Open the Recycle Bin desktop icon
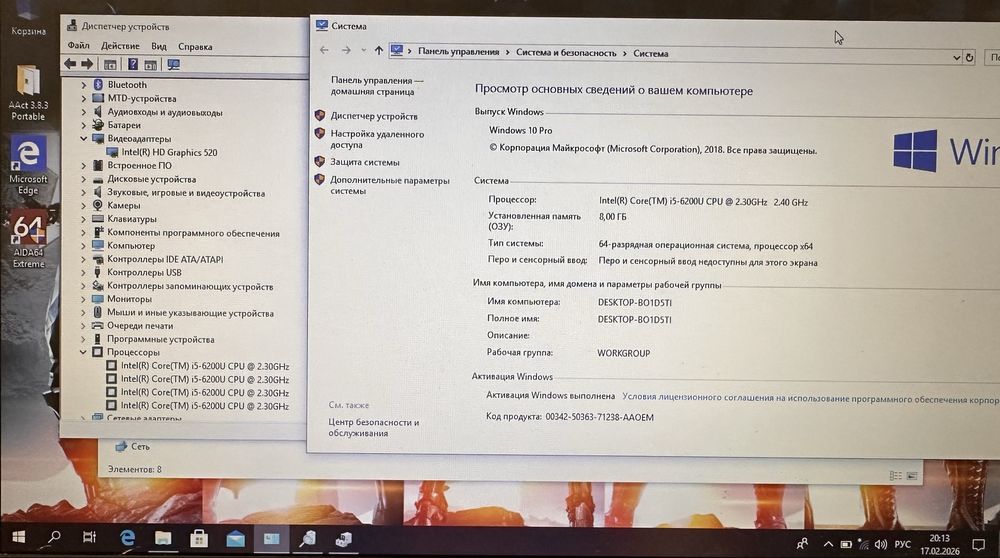Image resolution: width=1000 pixels, height=558 pixels. (x=28, y=19)
